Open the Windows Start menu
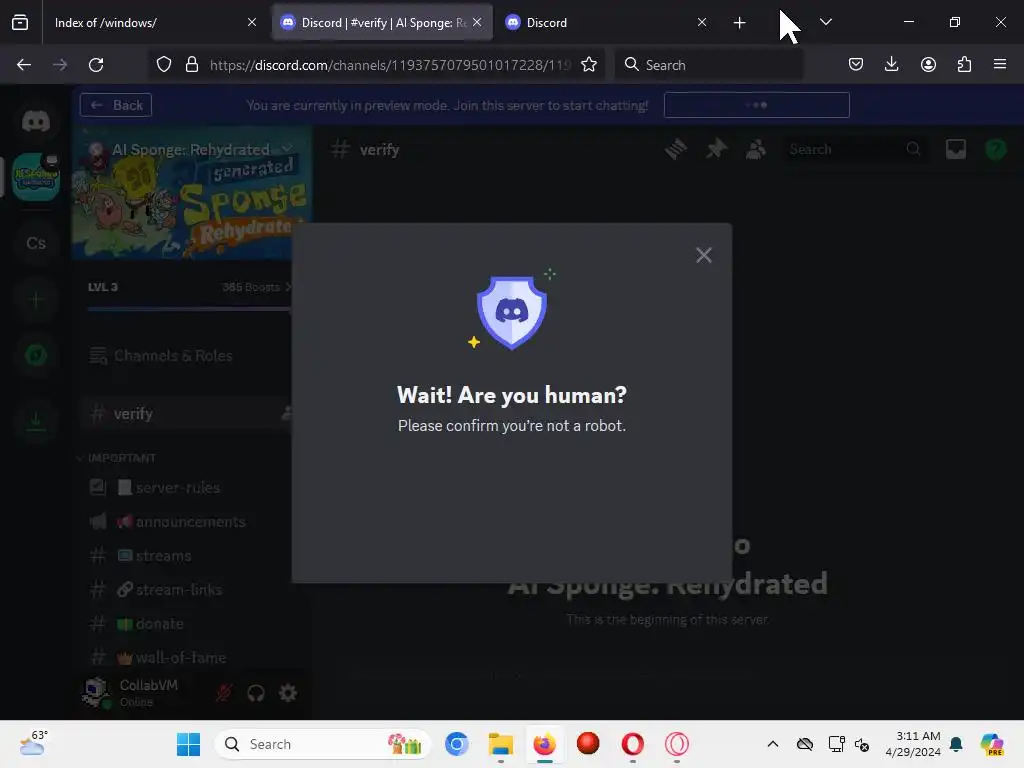Viewport: 1024px width, 768px height. (189, 744)
